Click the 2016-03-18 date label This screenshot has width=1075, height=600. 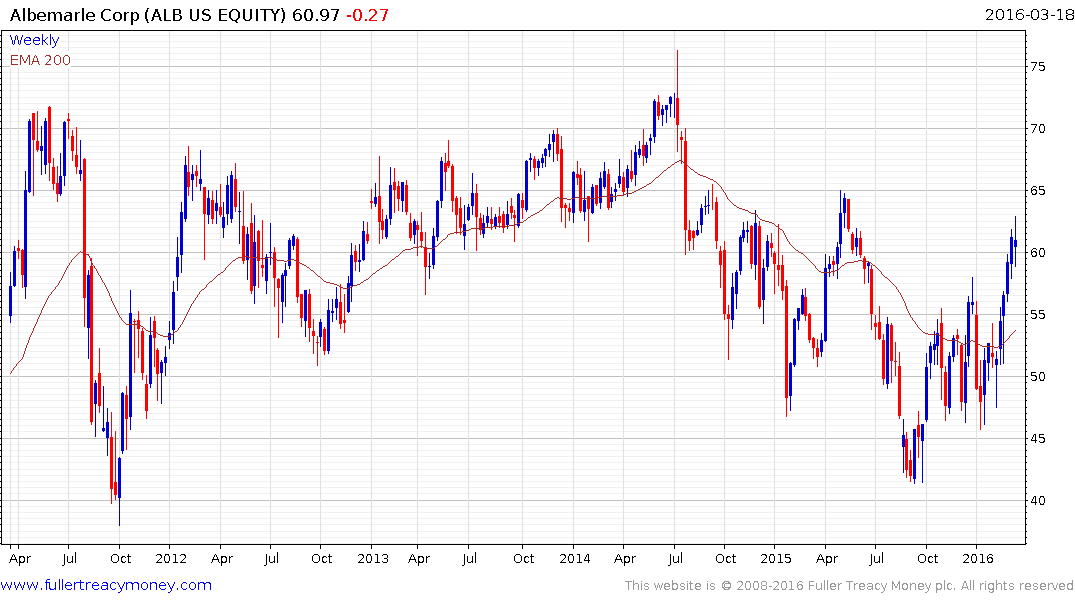pyautogui.click(x=1029, y=14)
